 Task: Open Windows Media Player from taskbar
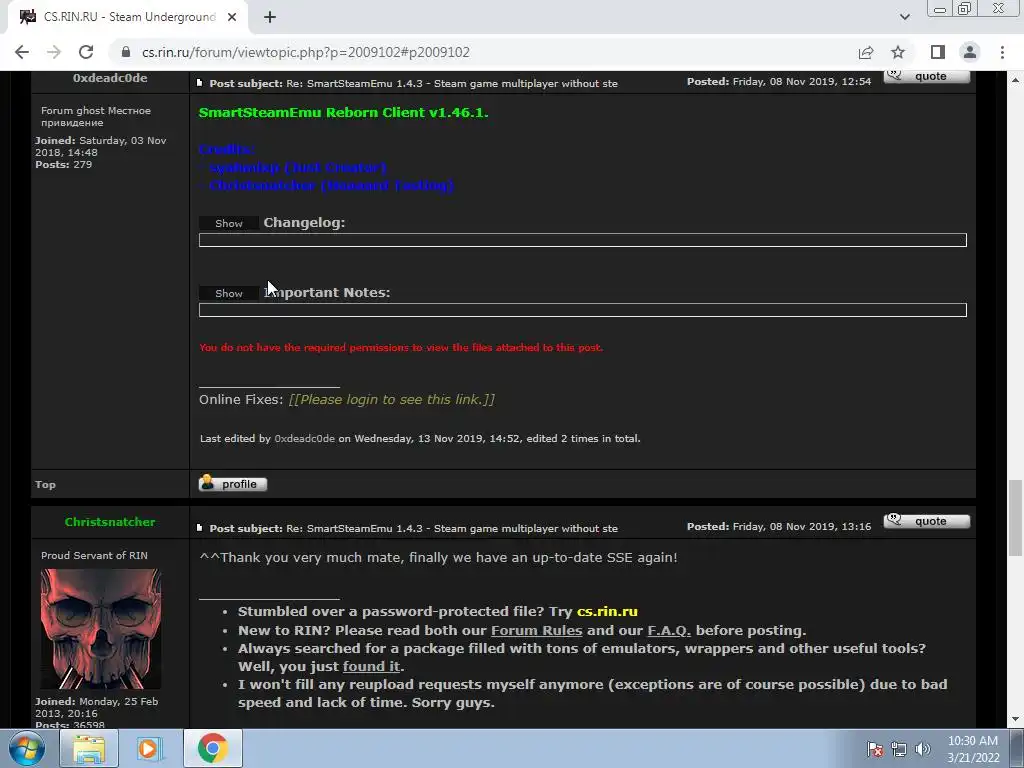pos(150,748)
